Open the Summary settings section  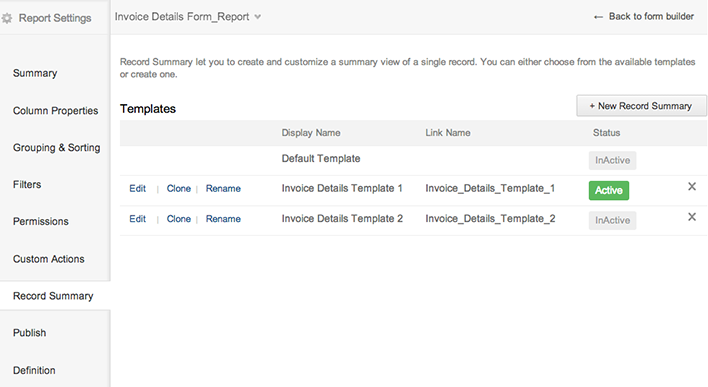(x=35, y=73)
